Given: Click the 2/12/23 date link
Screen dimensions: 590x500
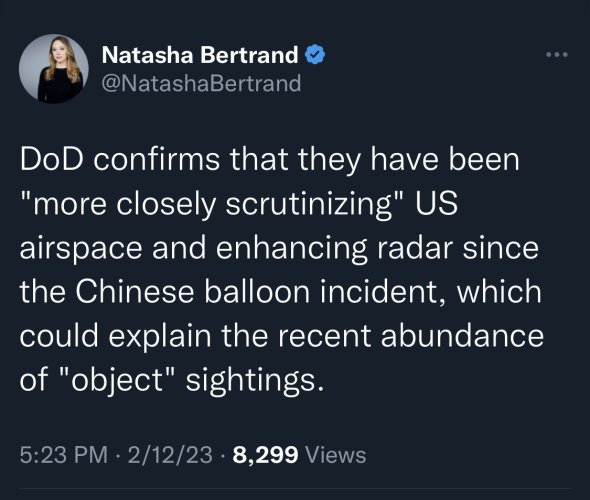Looking at the screenshot, I should tap(170, 454).
